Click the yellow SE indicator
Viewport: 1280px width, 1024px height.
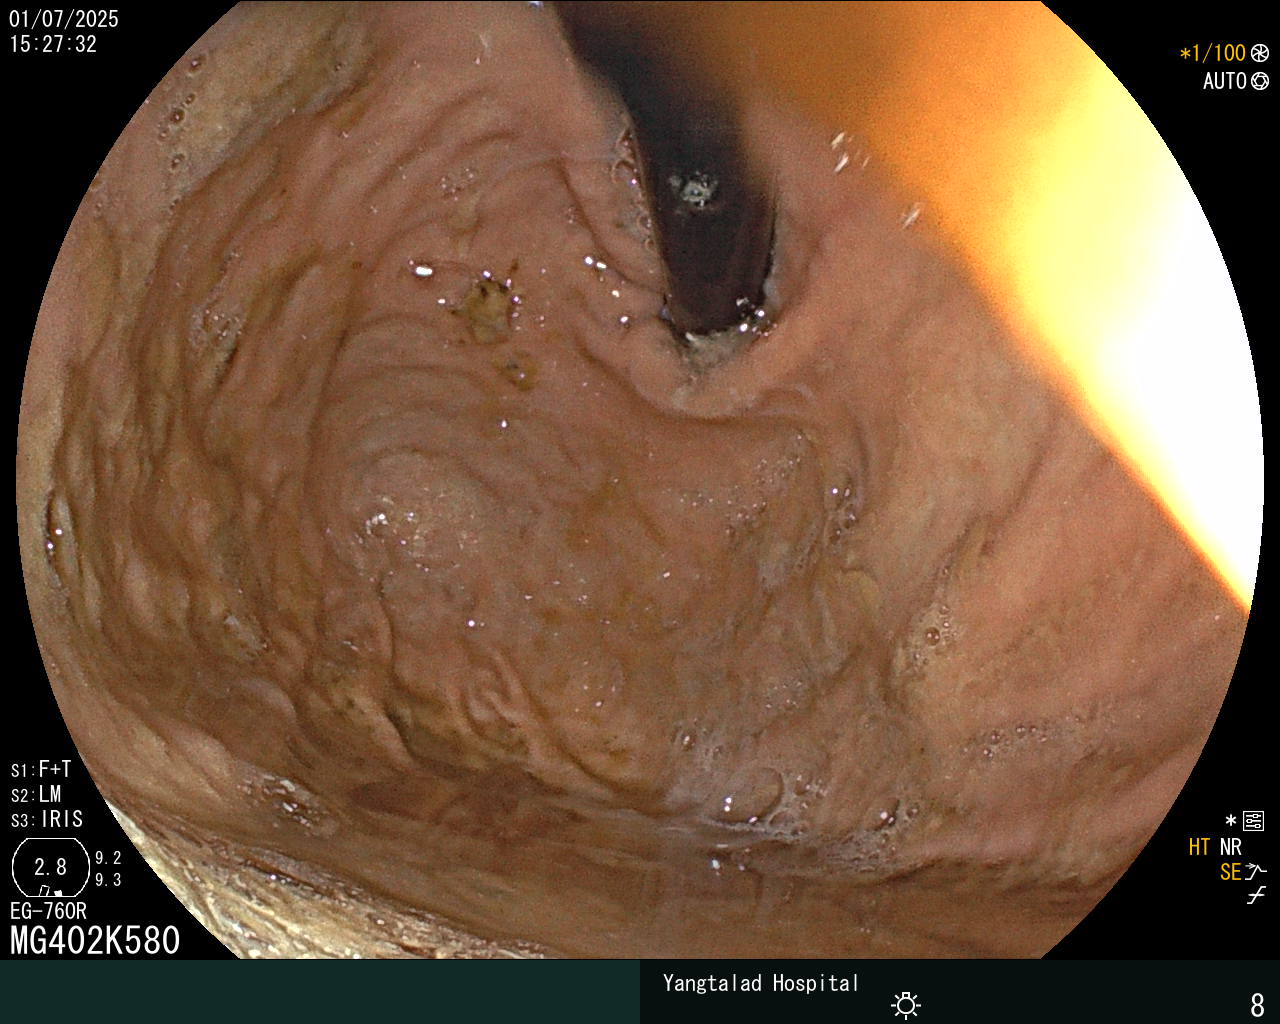tap(1230, 872)
